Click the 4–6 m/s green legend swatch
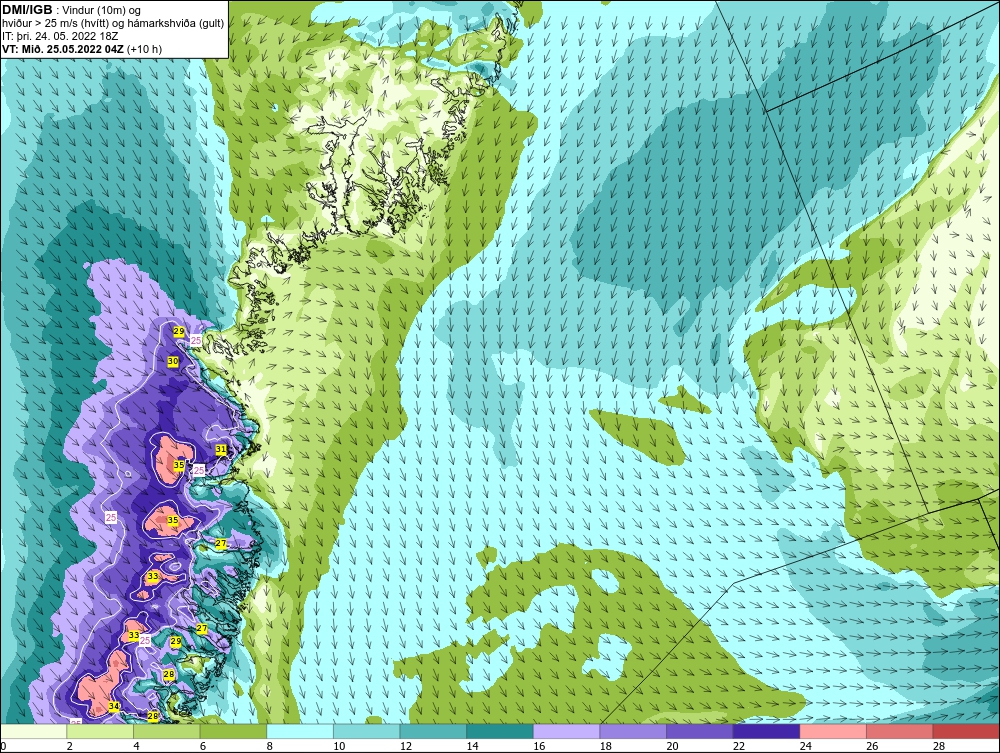Image resolution: width=1000 pixels, height=753 pixels. tap(166, 731)
